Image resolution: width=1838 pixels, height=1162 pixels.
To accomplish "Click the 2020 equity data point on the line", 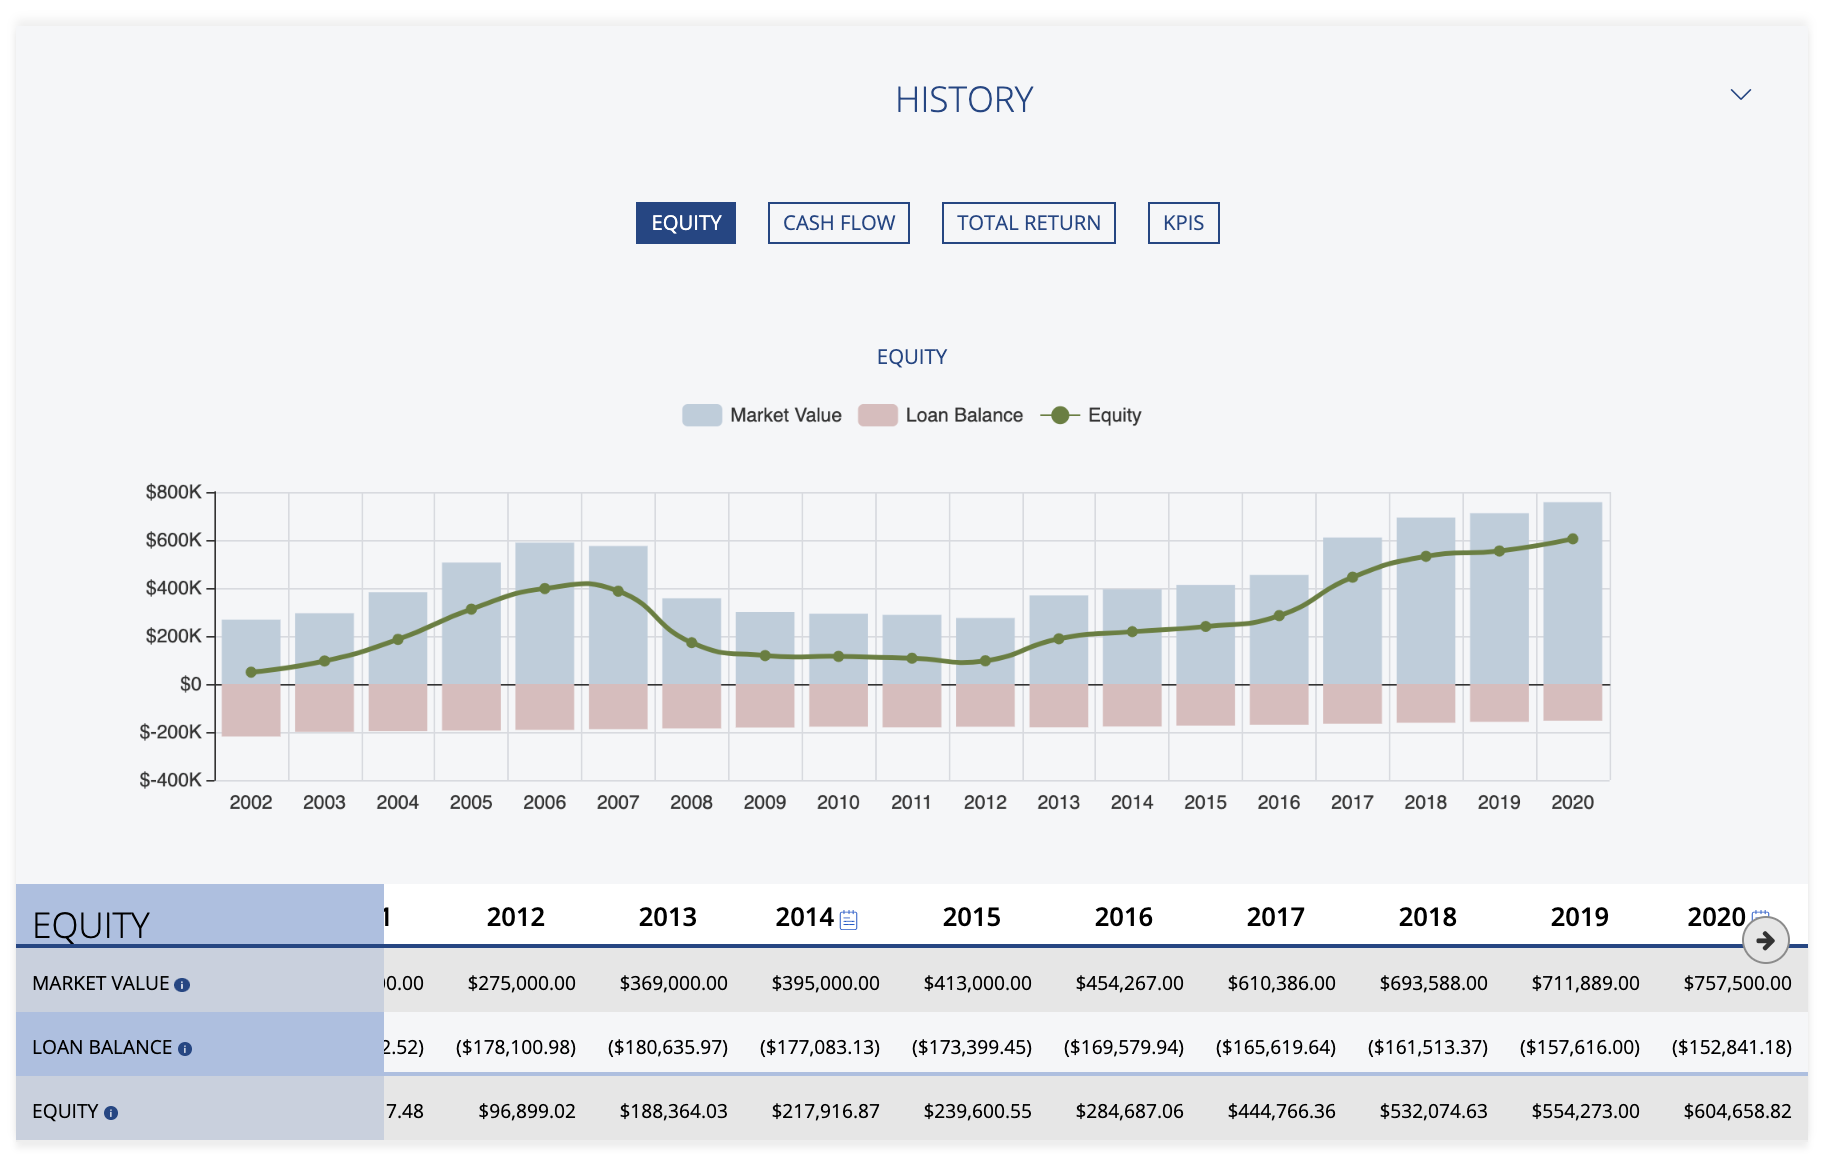I will pyautogui.click(x=1572, y=537).
